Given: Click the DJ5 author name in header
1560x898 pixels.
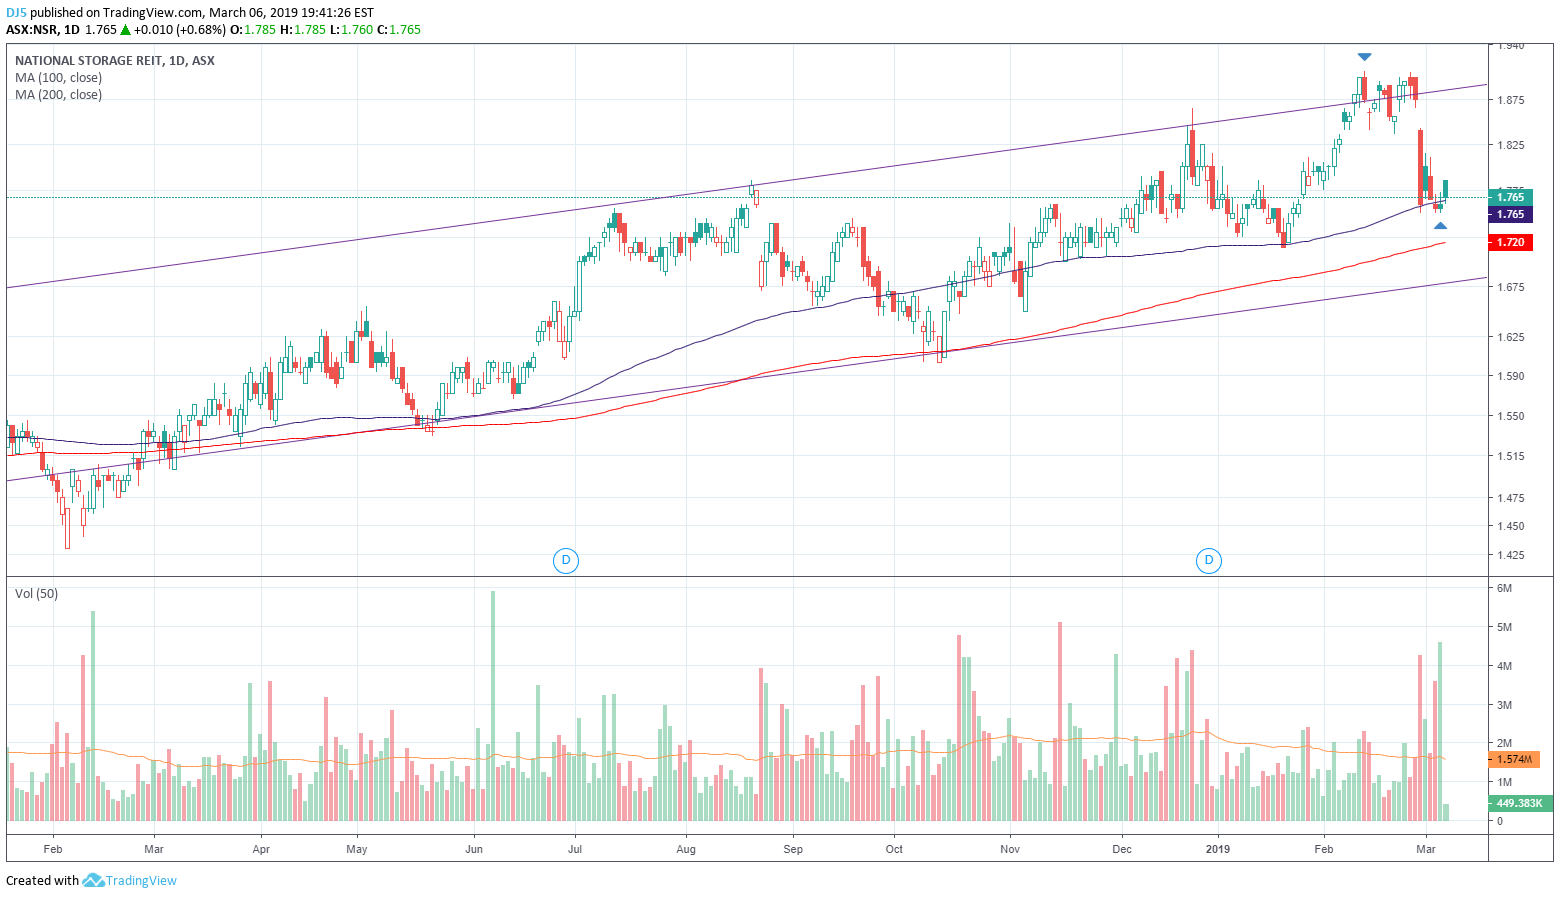Looking at the screenshot, I should click(x=16, y=13).
